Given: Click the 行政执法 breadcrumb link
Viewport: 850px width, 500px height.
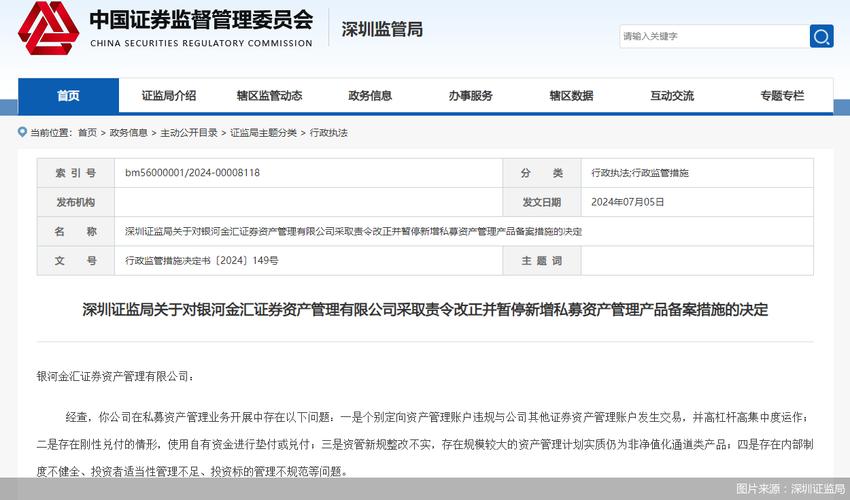Looking at the screenshot, I should coord(329,132).
